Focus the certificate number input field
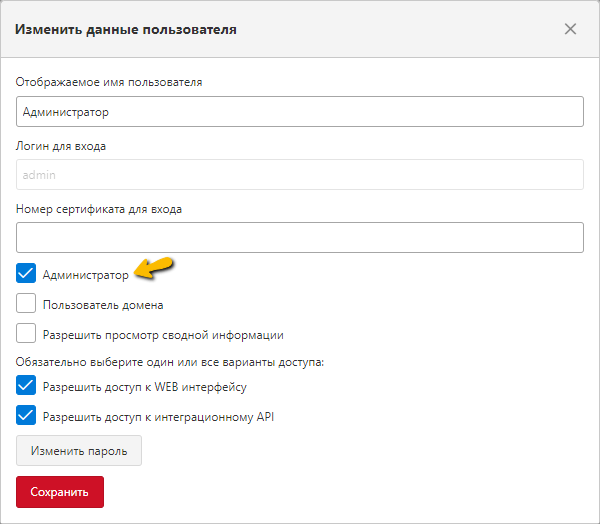Screen dimensions: 600x524 300,237
